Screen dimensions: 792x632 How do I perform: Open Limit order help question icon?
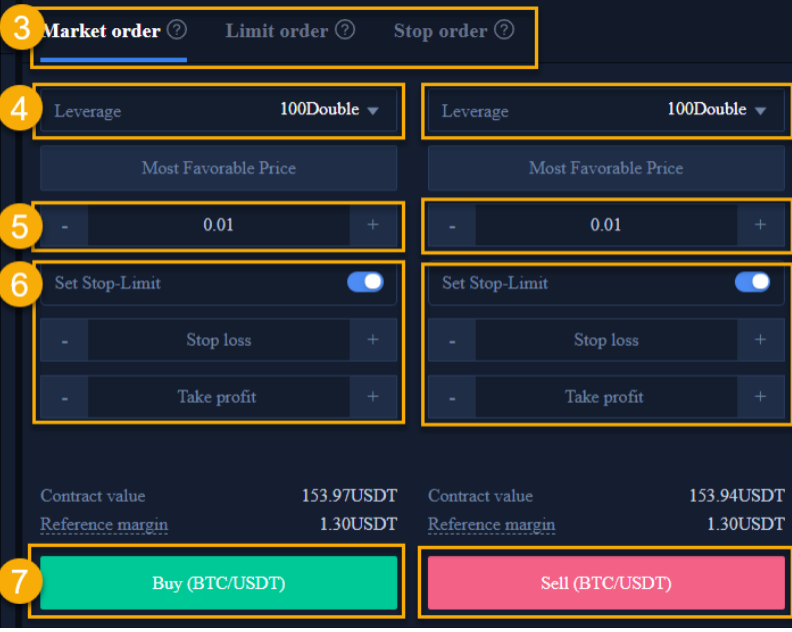tap(345, 30)
